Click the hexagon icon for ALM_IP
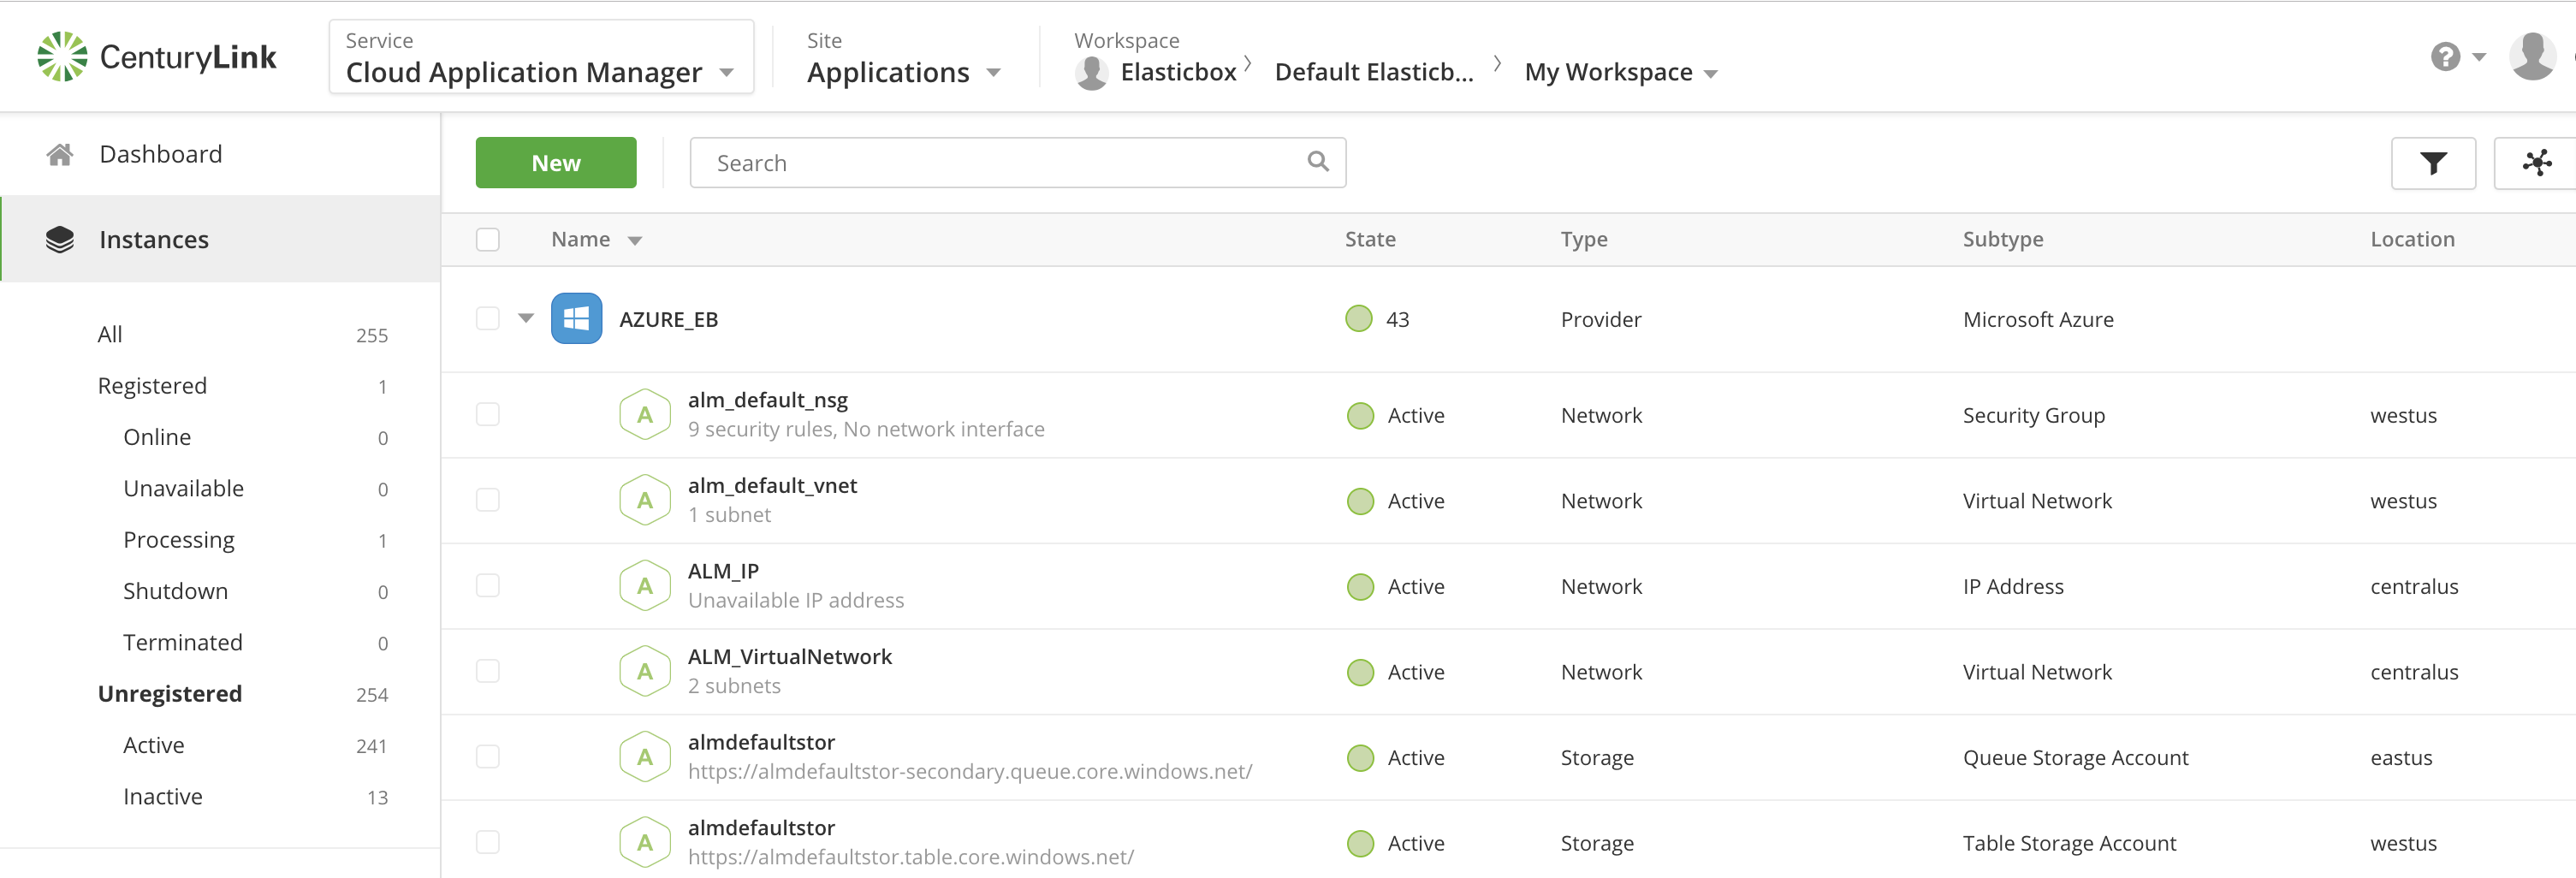Image resolution: width=2576 pixels, height=878 pixels. [x=645, y=586]
